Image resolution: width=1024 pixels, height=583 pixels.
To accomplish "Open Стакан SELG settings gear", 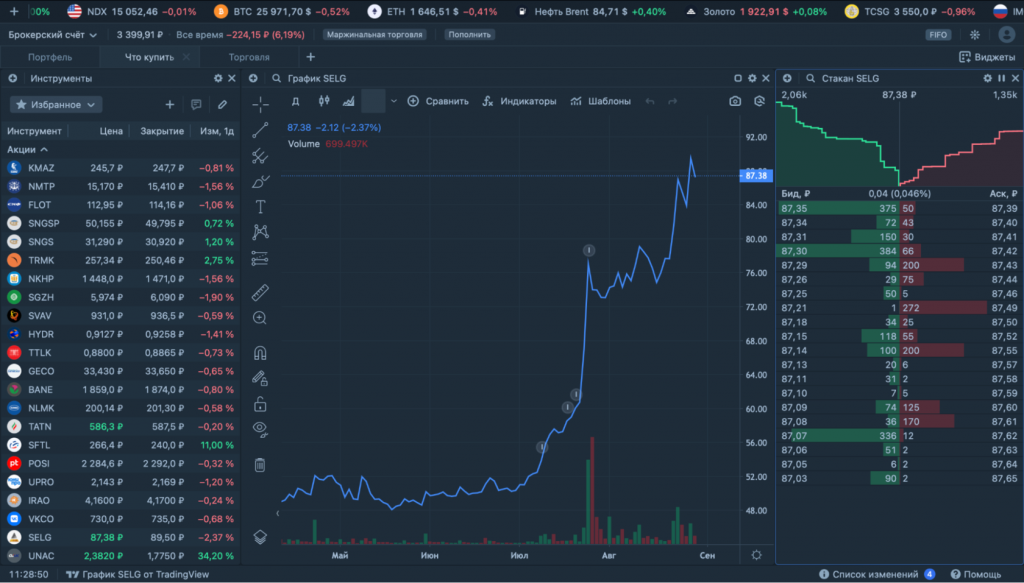I will [987, 78].
